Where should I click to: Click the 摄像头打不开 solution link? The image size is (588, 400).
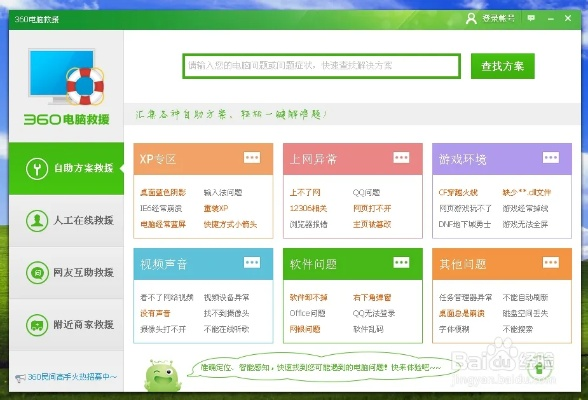tap(163, 330)
